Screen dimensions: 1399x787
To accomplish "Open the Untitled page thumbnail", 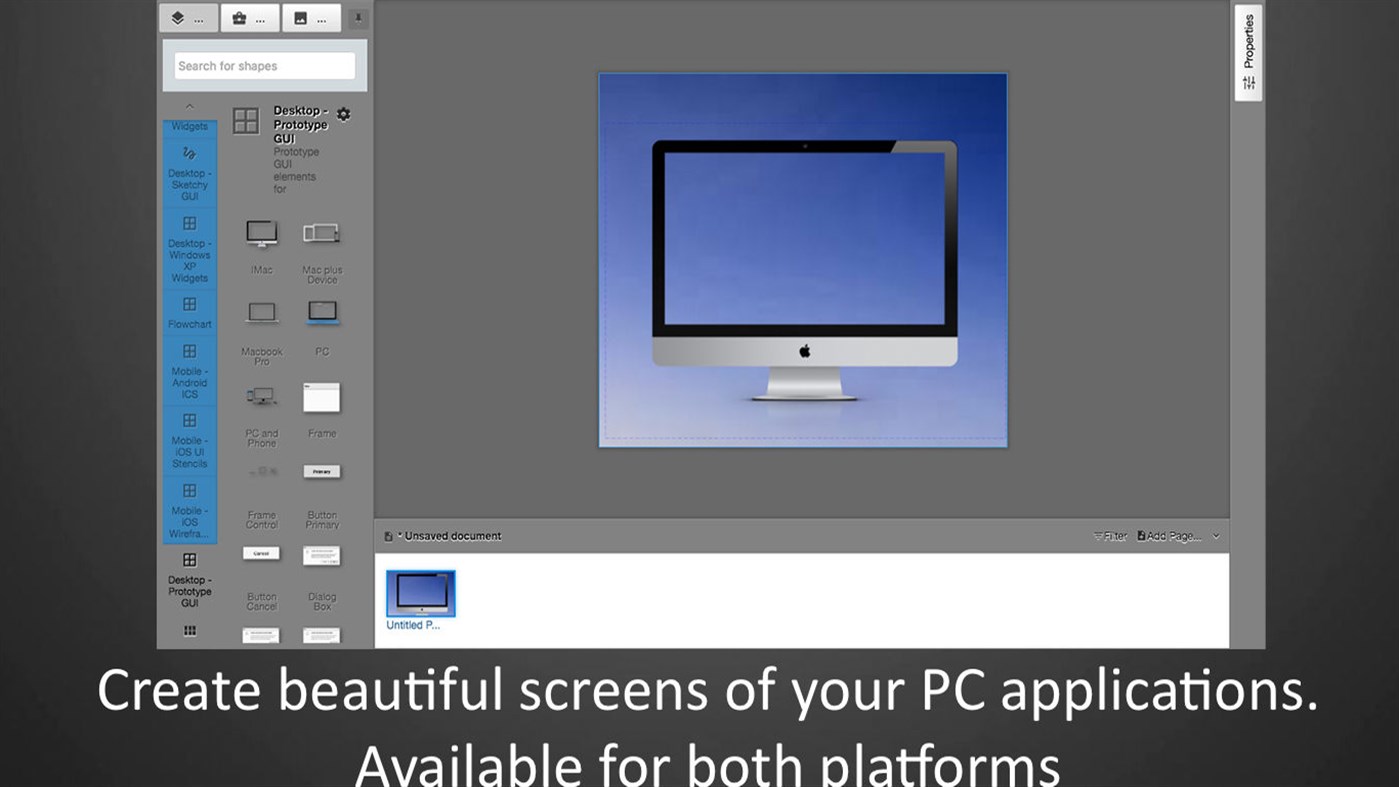I will coord(420,591).
